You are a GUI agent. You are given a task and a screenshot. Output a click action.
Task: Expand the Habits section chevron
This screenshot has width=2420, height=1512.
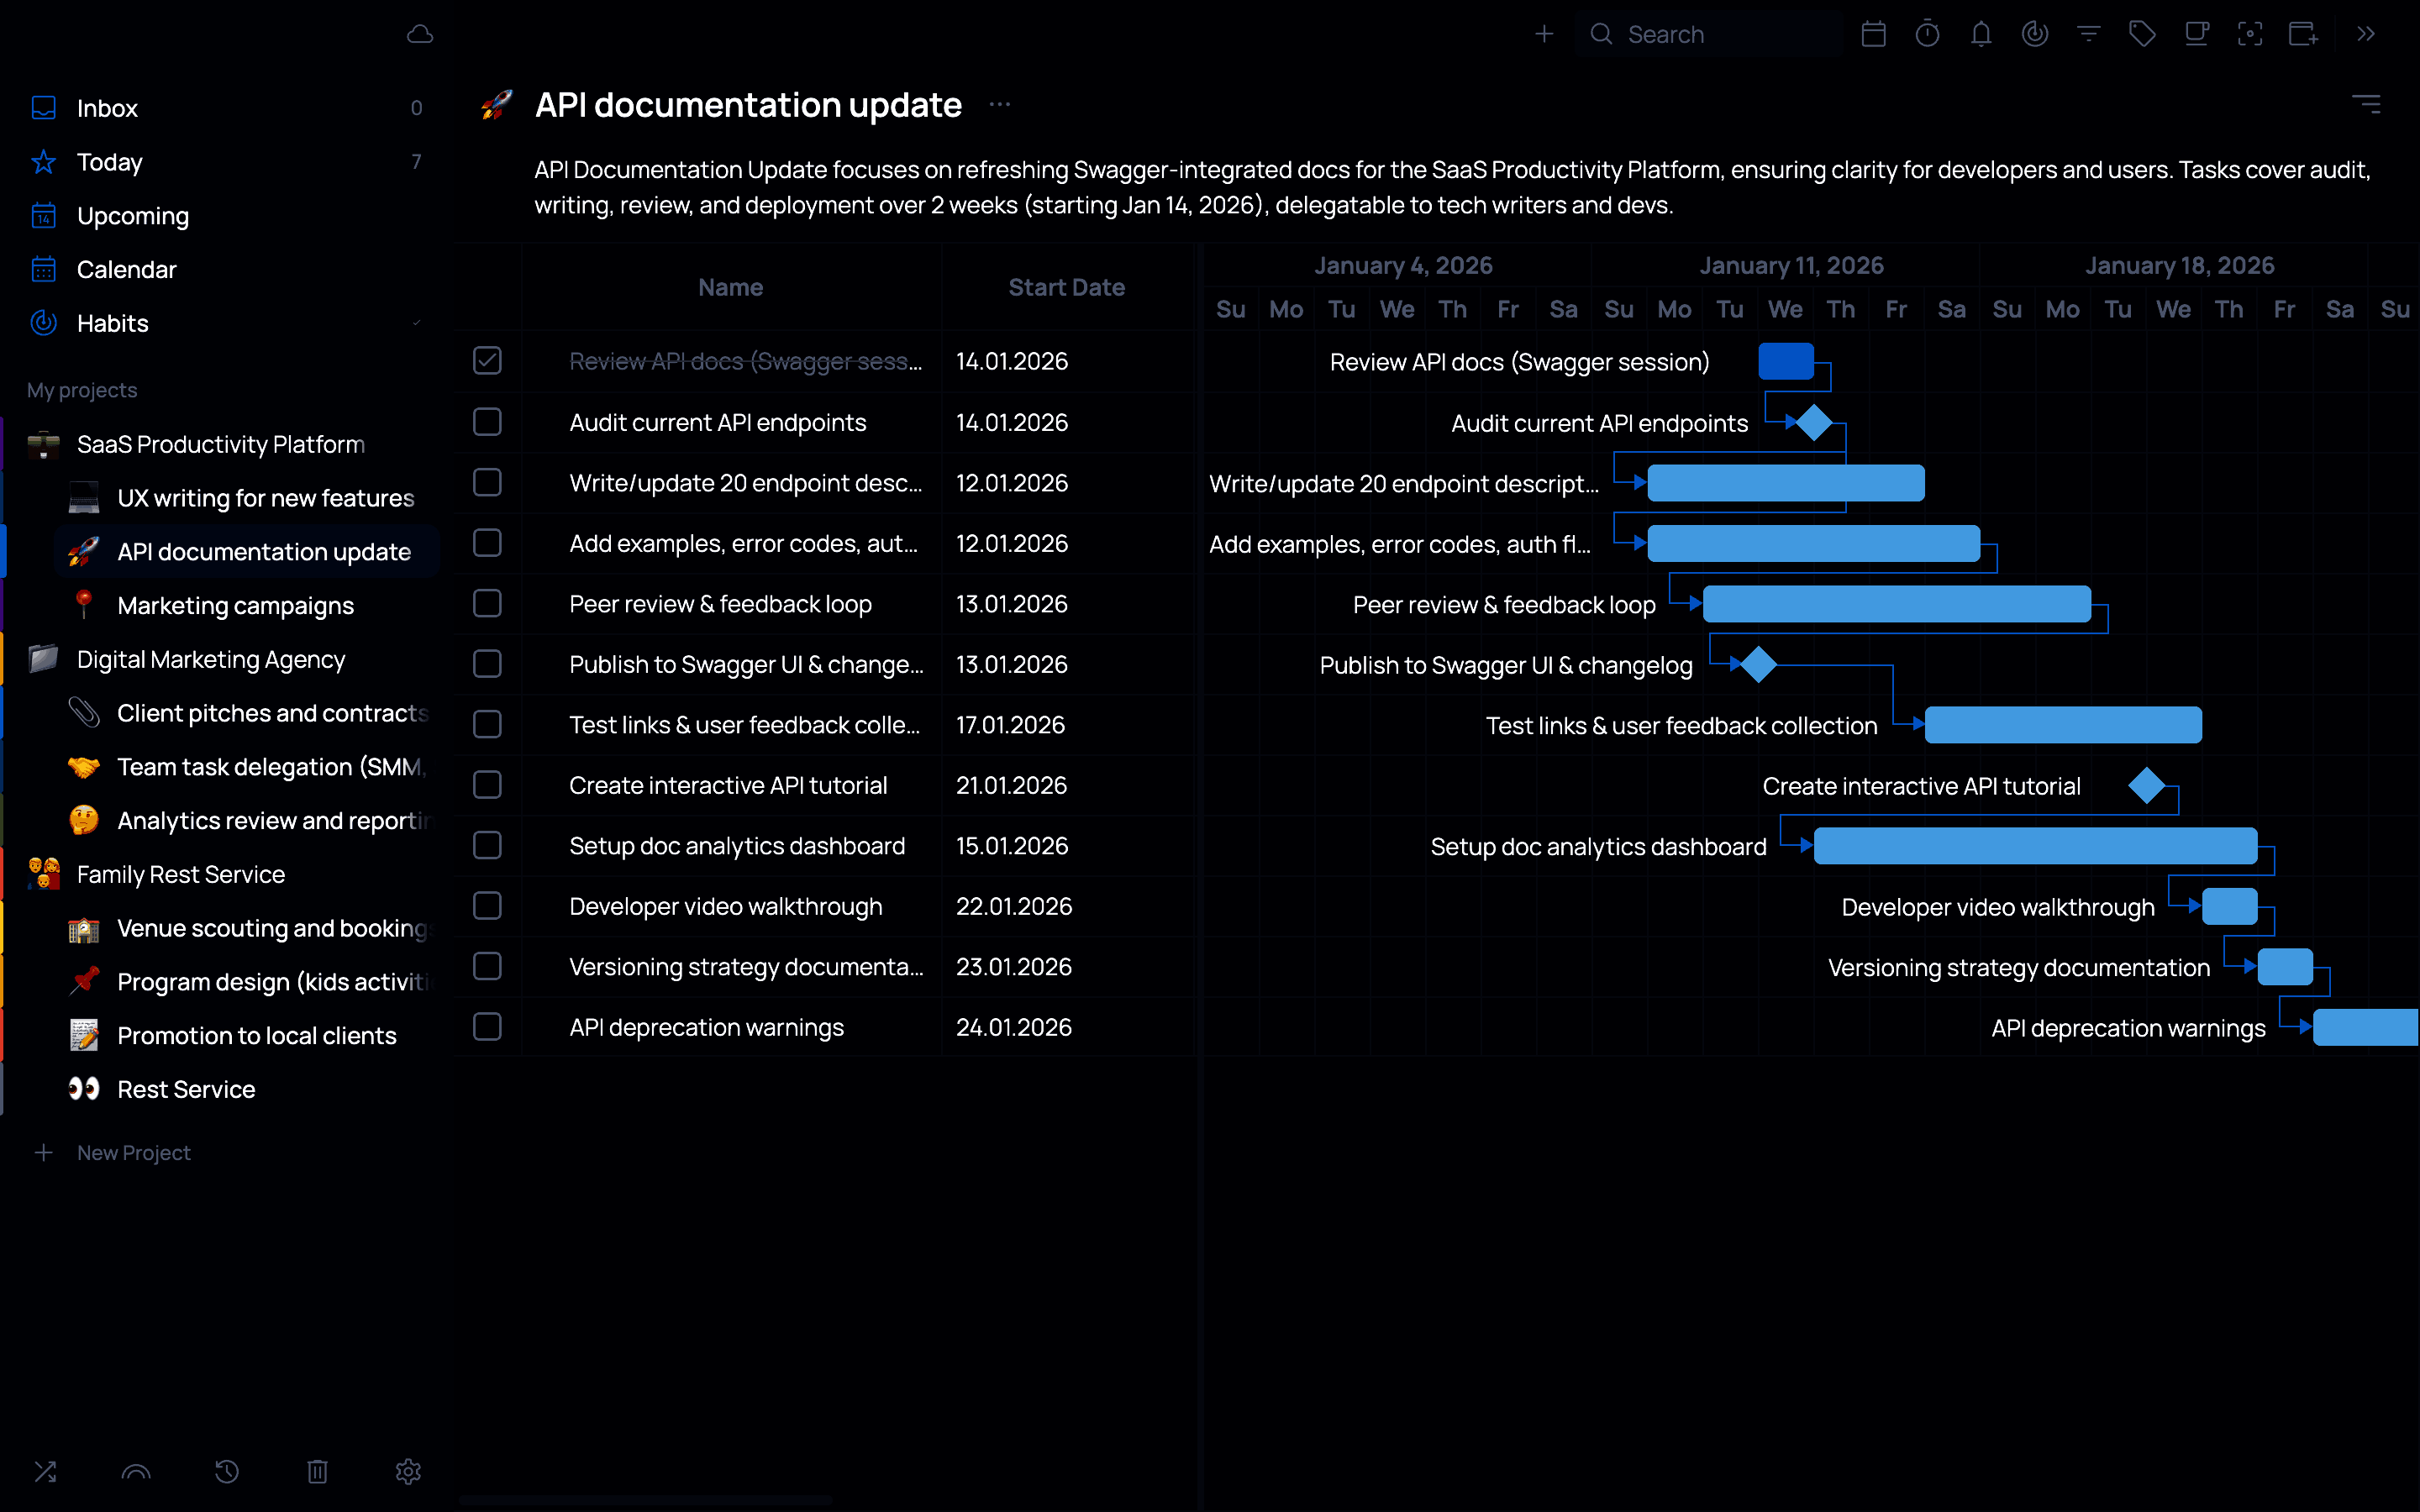417,323
